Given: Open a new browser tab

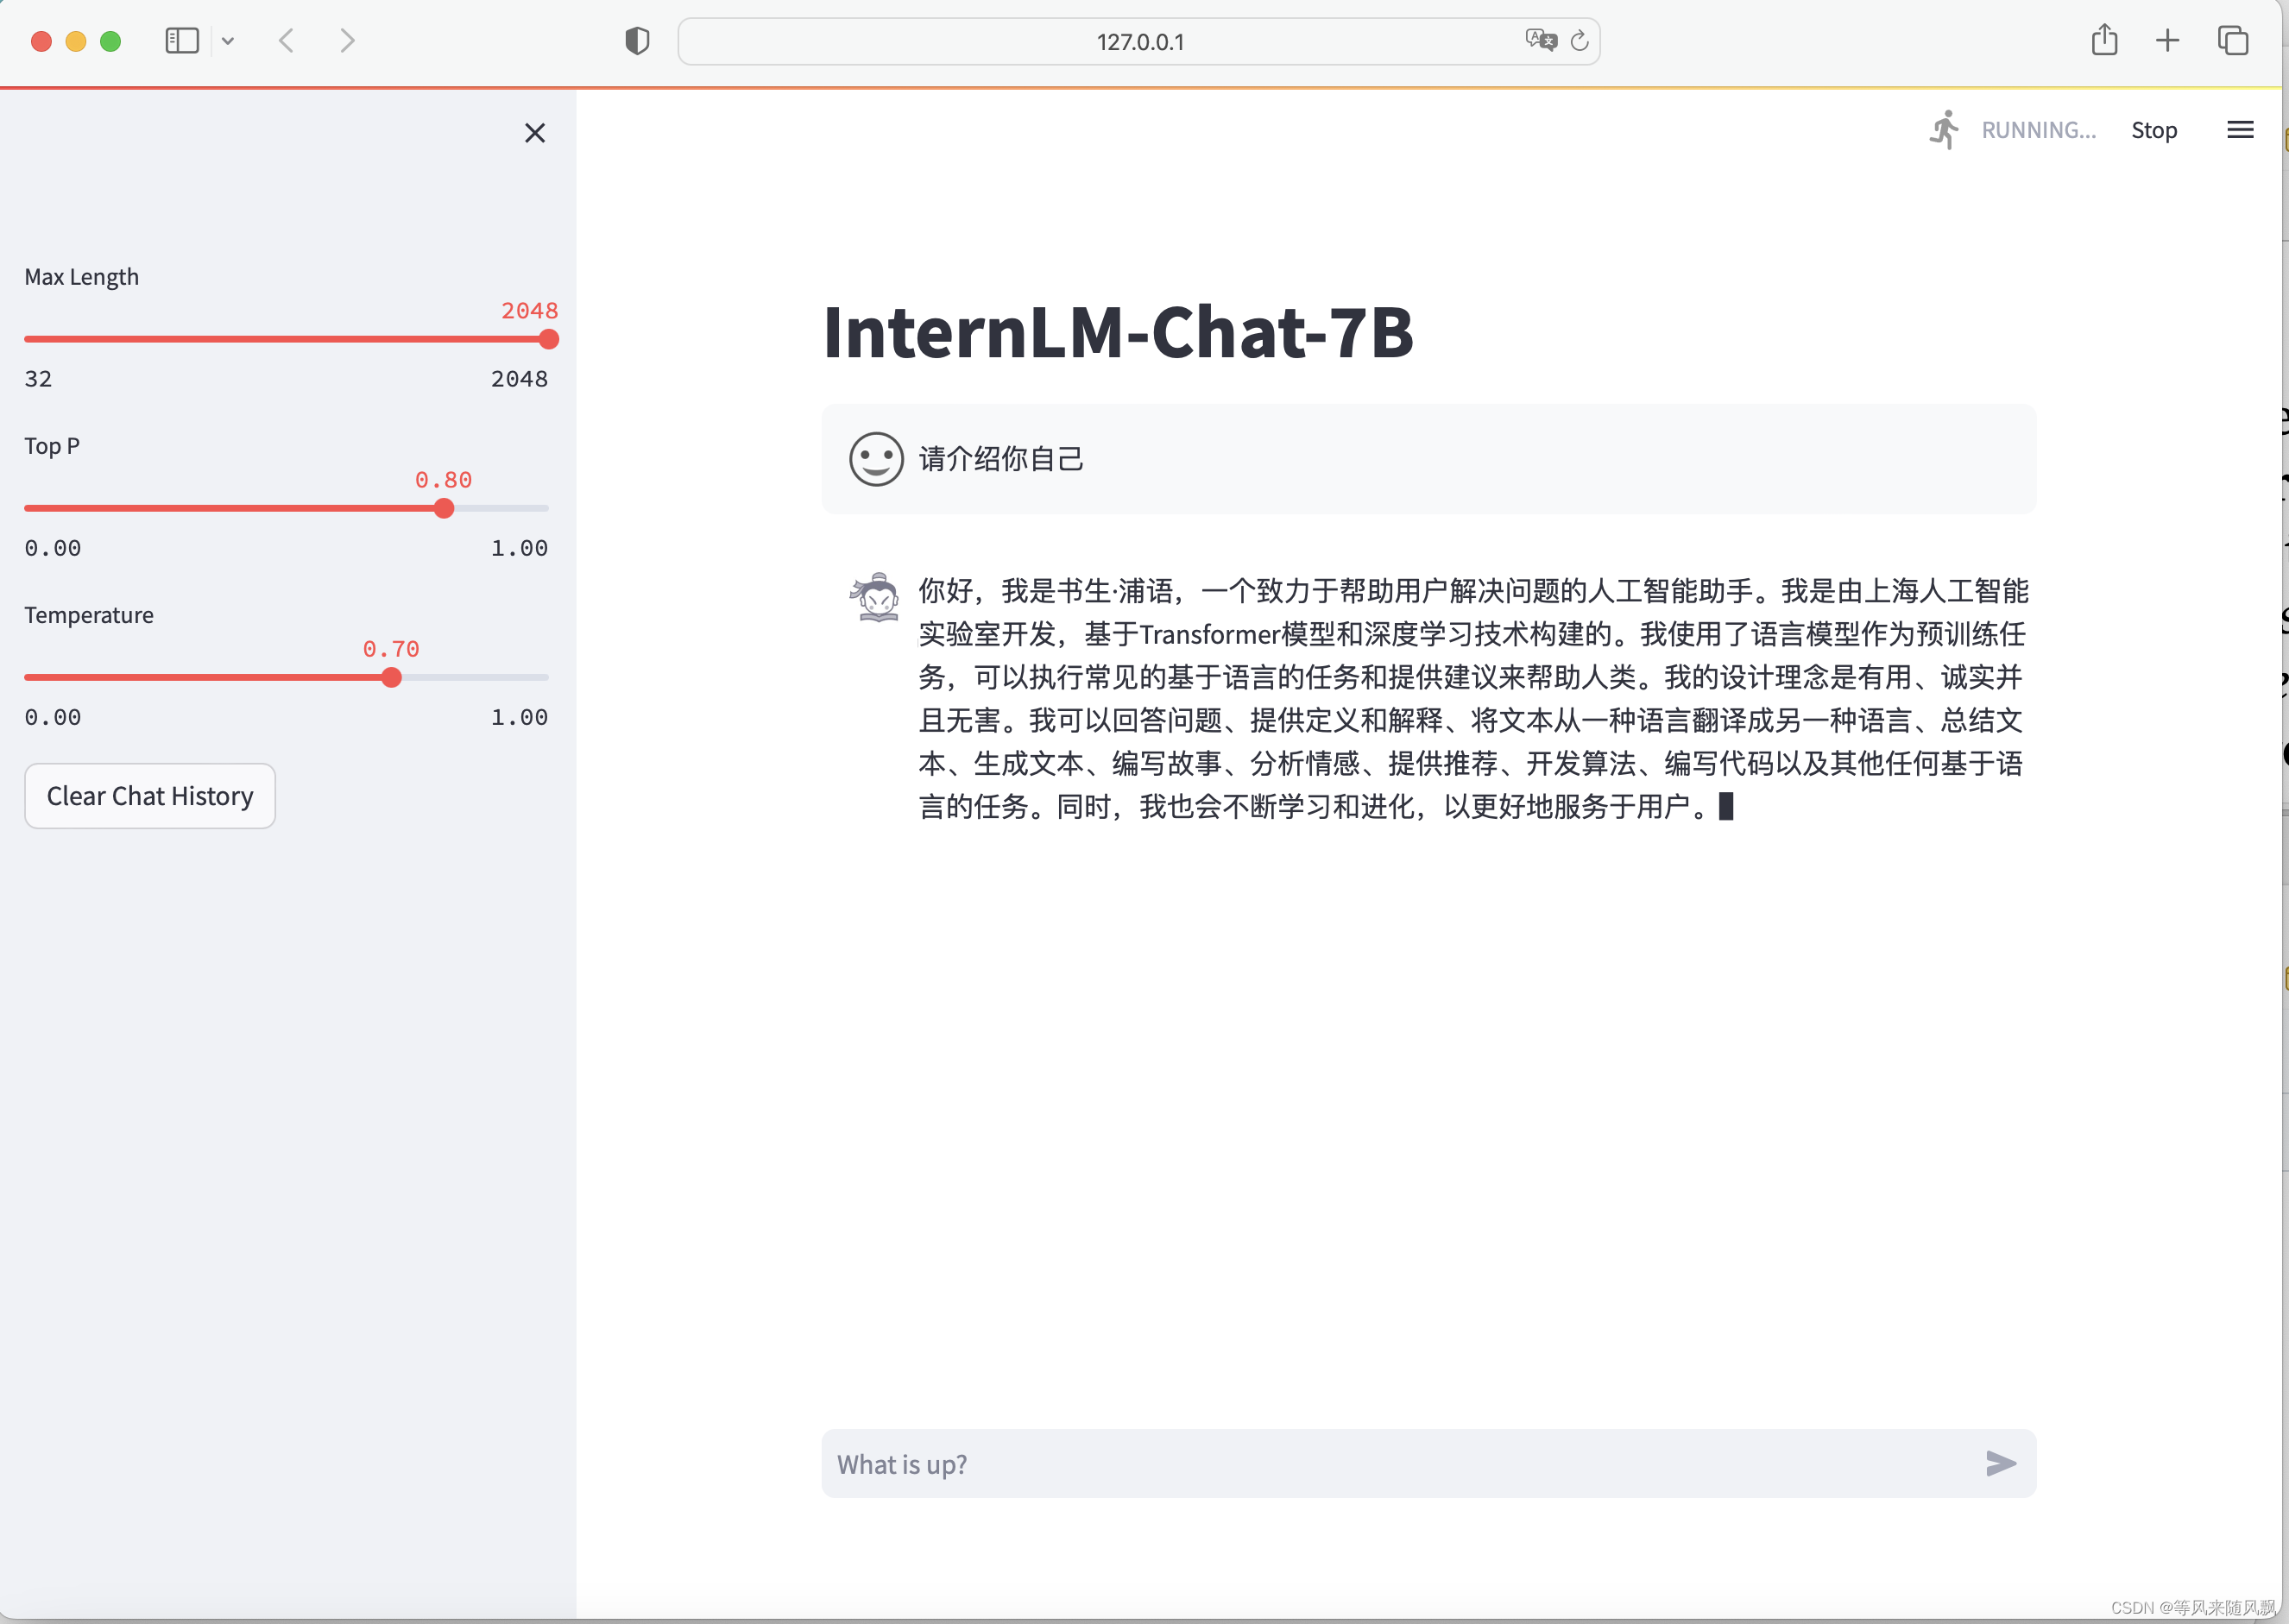Looking at the screenshot, I should pos(2167,41).
